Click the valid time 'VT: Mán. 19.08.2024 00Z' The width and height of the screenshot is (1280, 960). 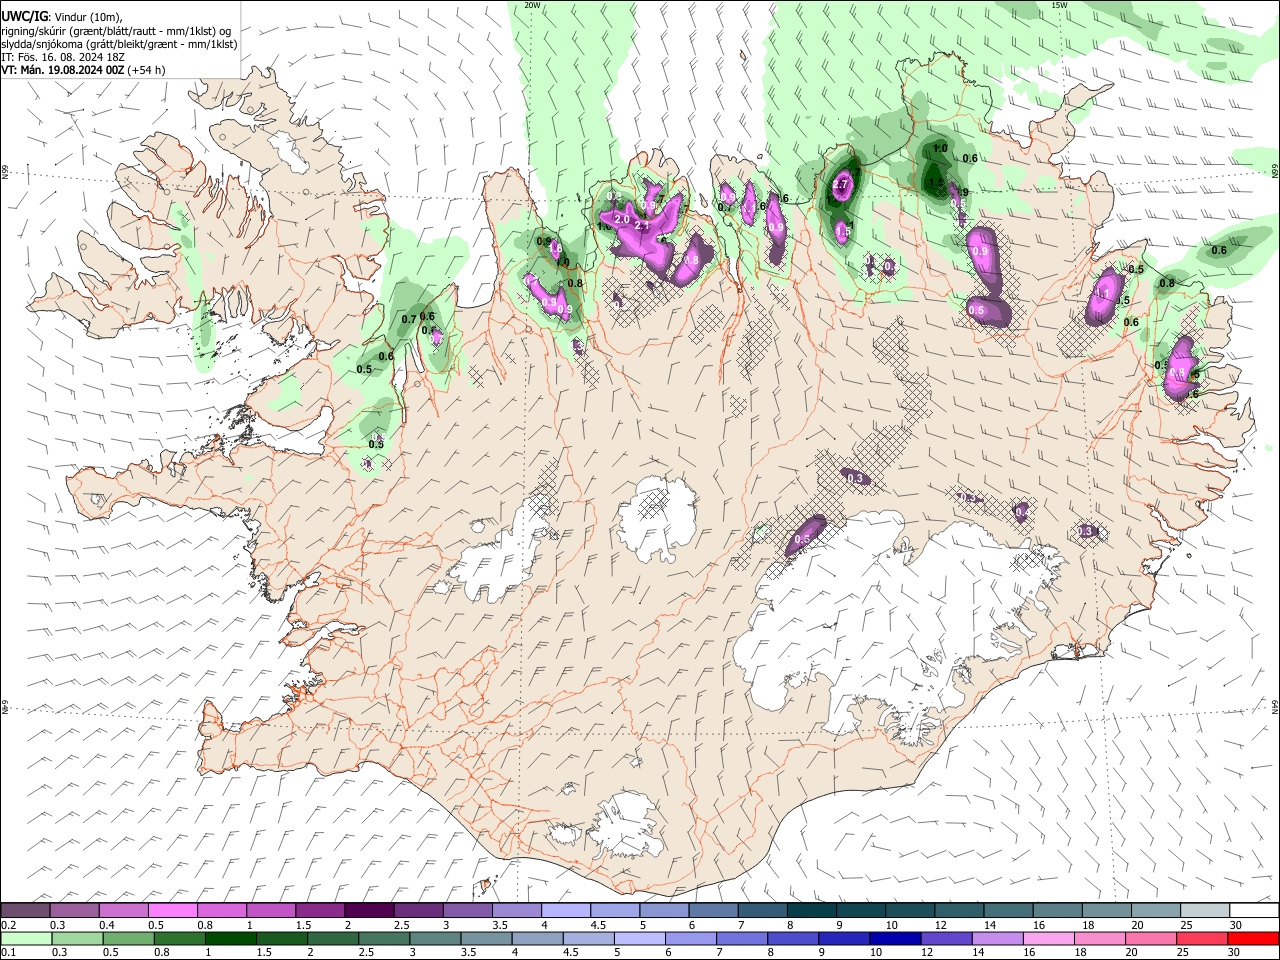coord(63,70)
